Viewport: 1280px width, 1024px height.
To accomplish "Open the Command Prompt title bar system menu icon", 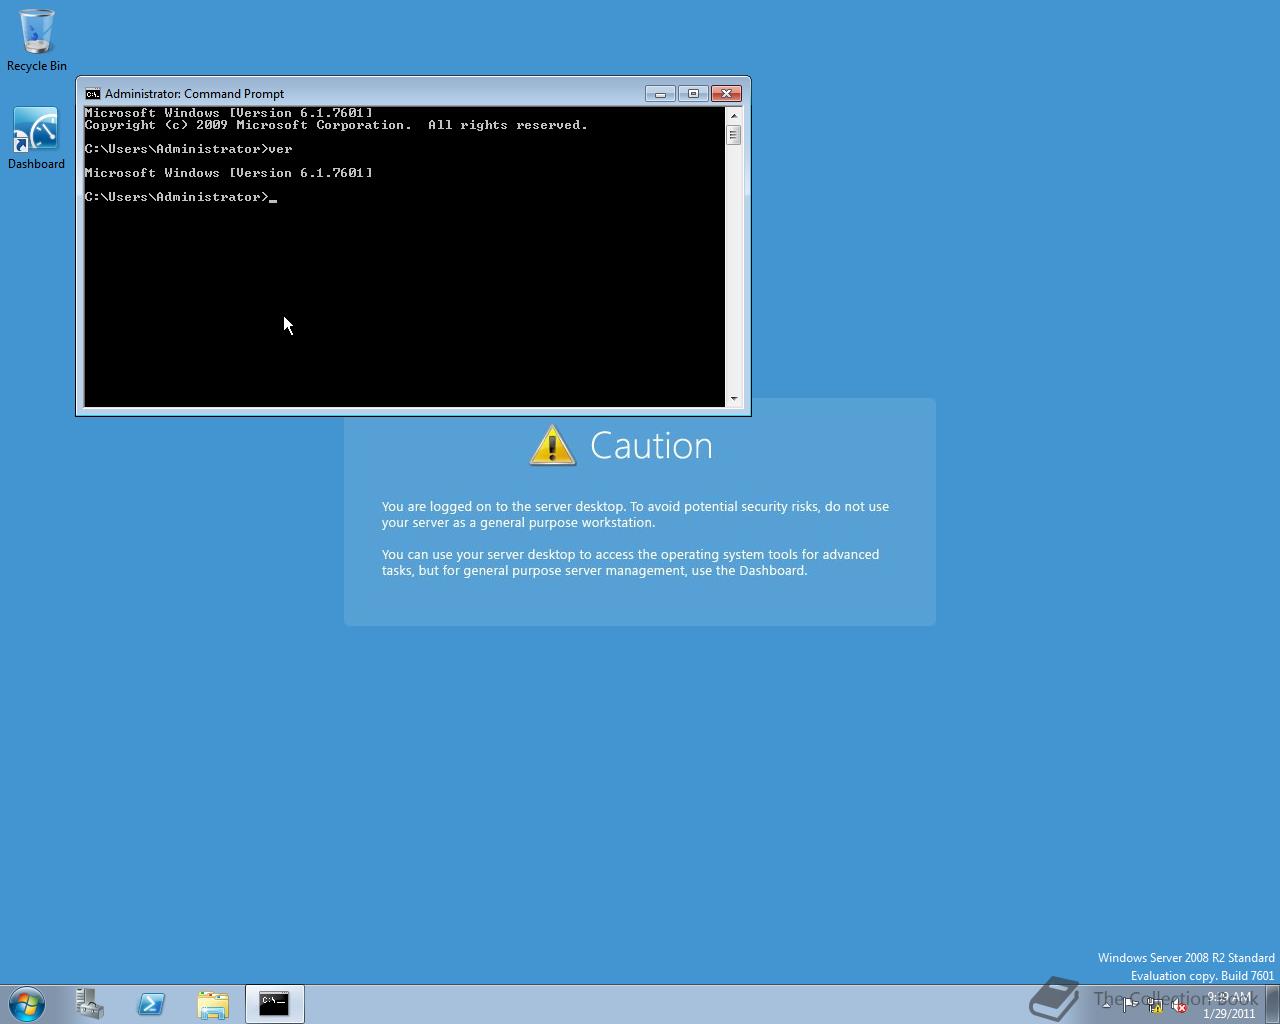I will tap(92, 93).
